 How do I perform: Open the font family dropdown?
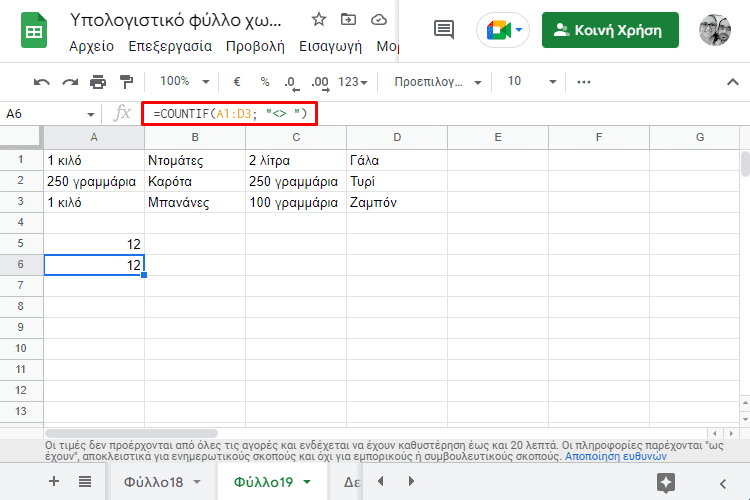437,82
